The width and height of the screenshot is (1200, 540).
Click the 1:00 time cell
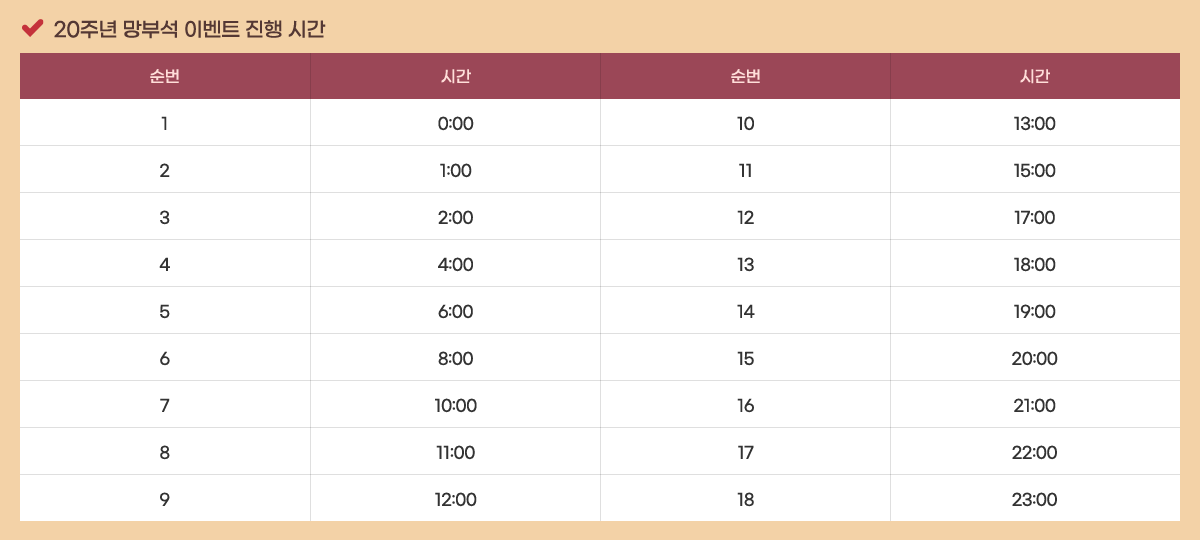[x=455, y=171]
